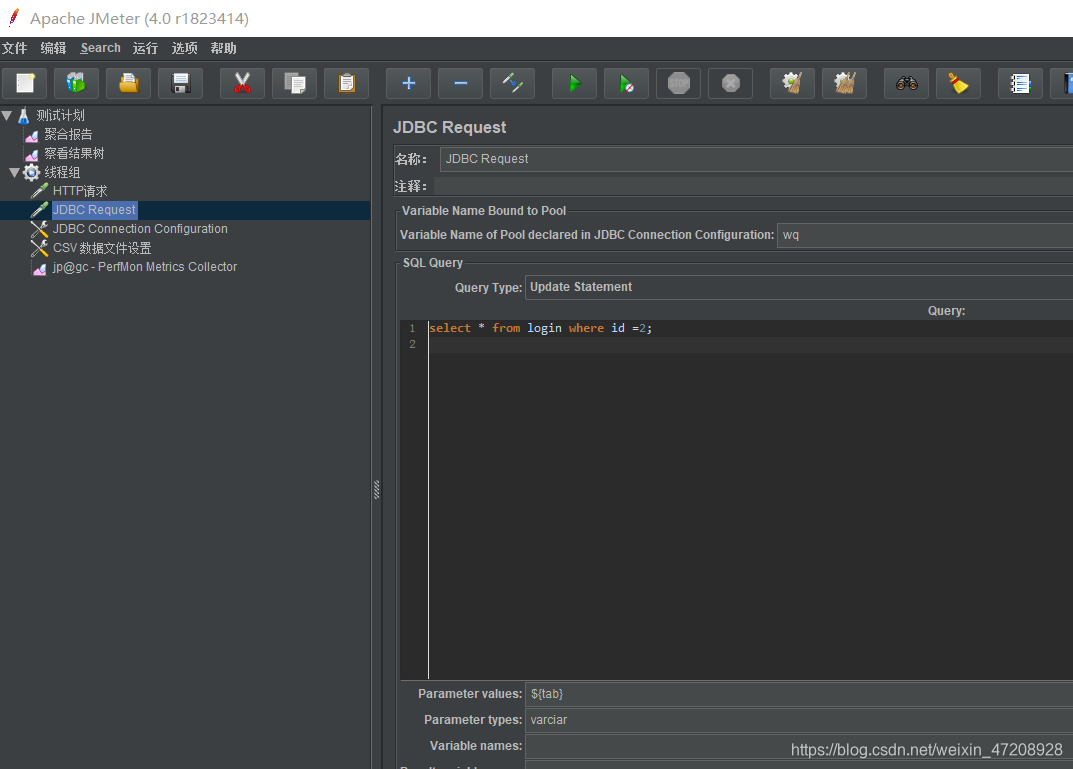Click the Parameter values field
1073x769 pixels.
pyautogui.click(x=799, y=694)
